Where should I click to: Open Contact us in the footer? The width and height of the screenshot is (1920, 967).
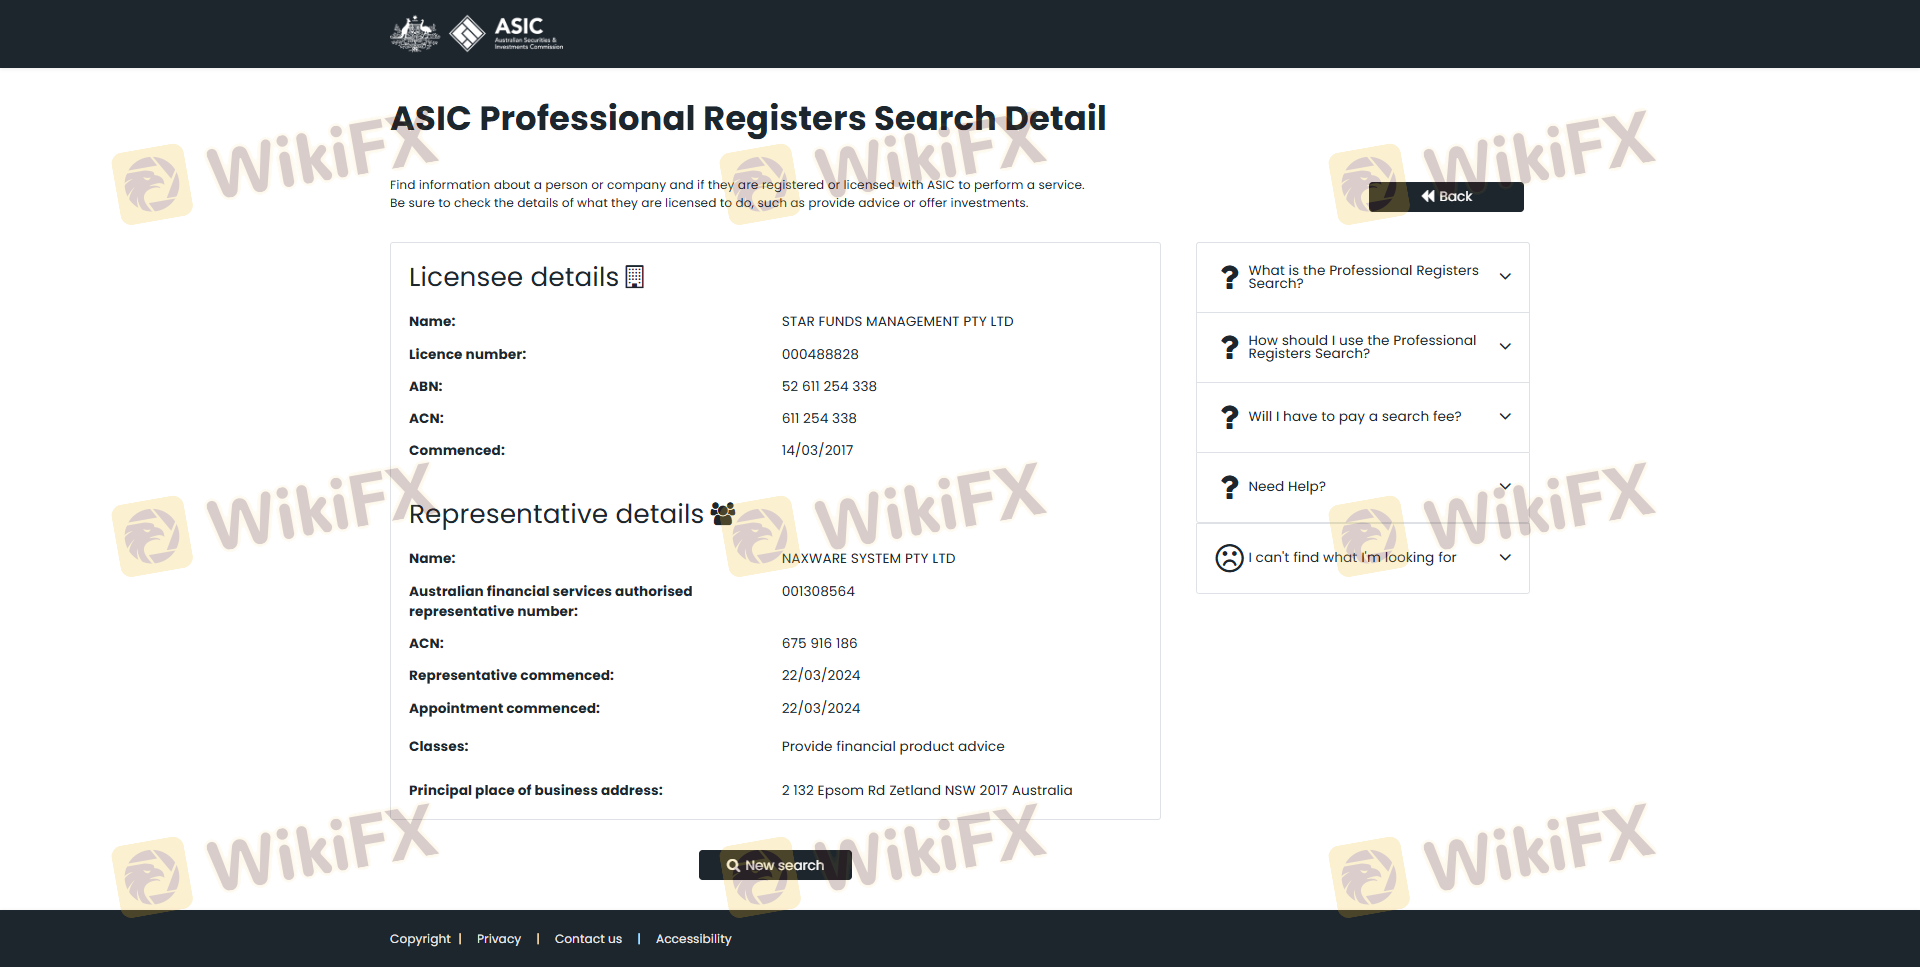tap(588, 939)
